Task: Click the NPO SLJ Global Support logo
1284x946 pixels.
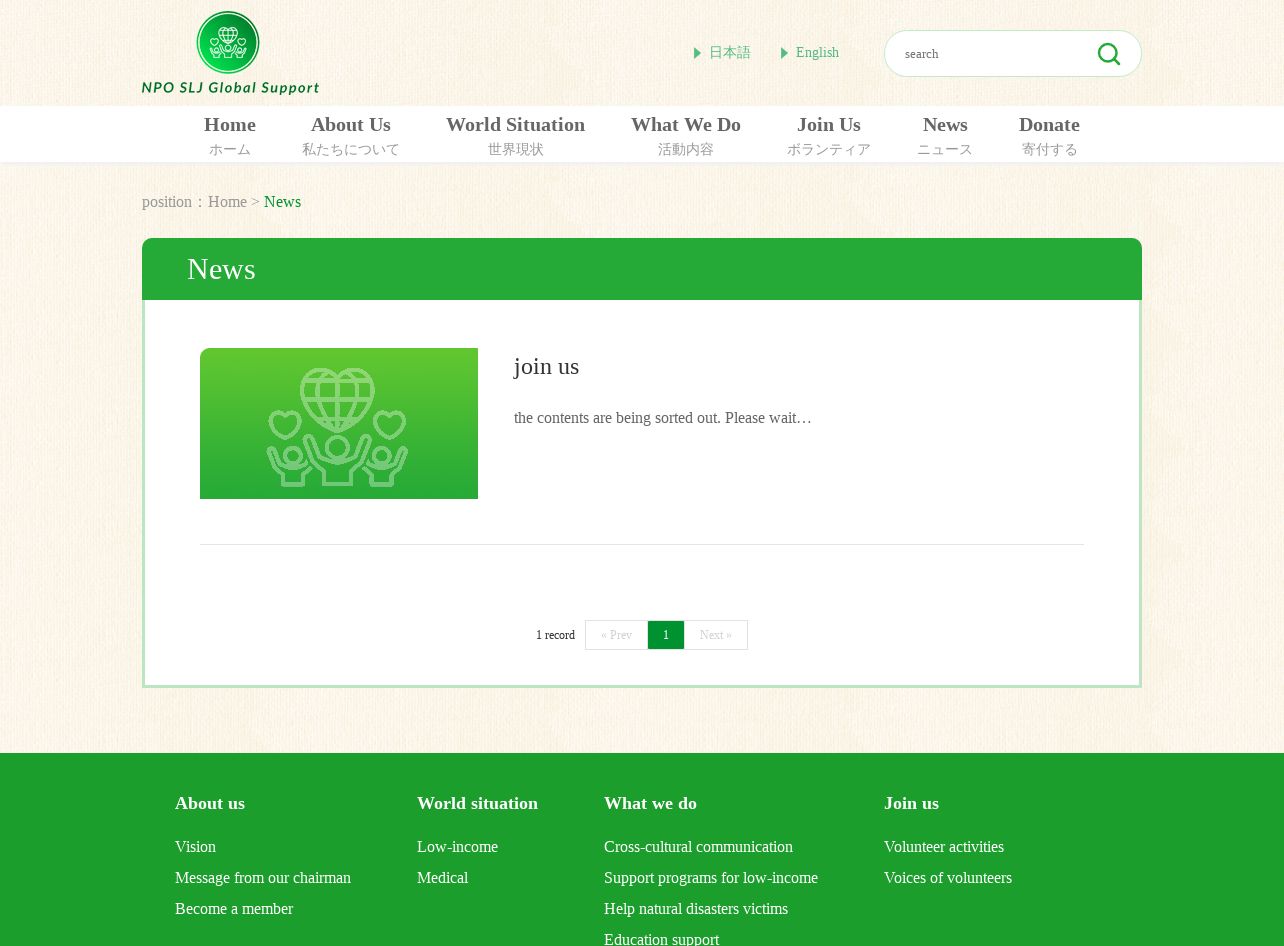Action: [230, 53]
